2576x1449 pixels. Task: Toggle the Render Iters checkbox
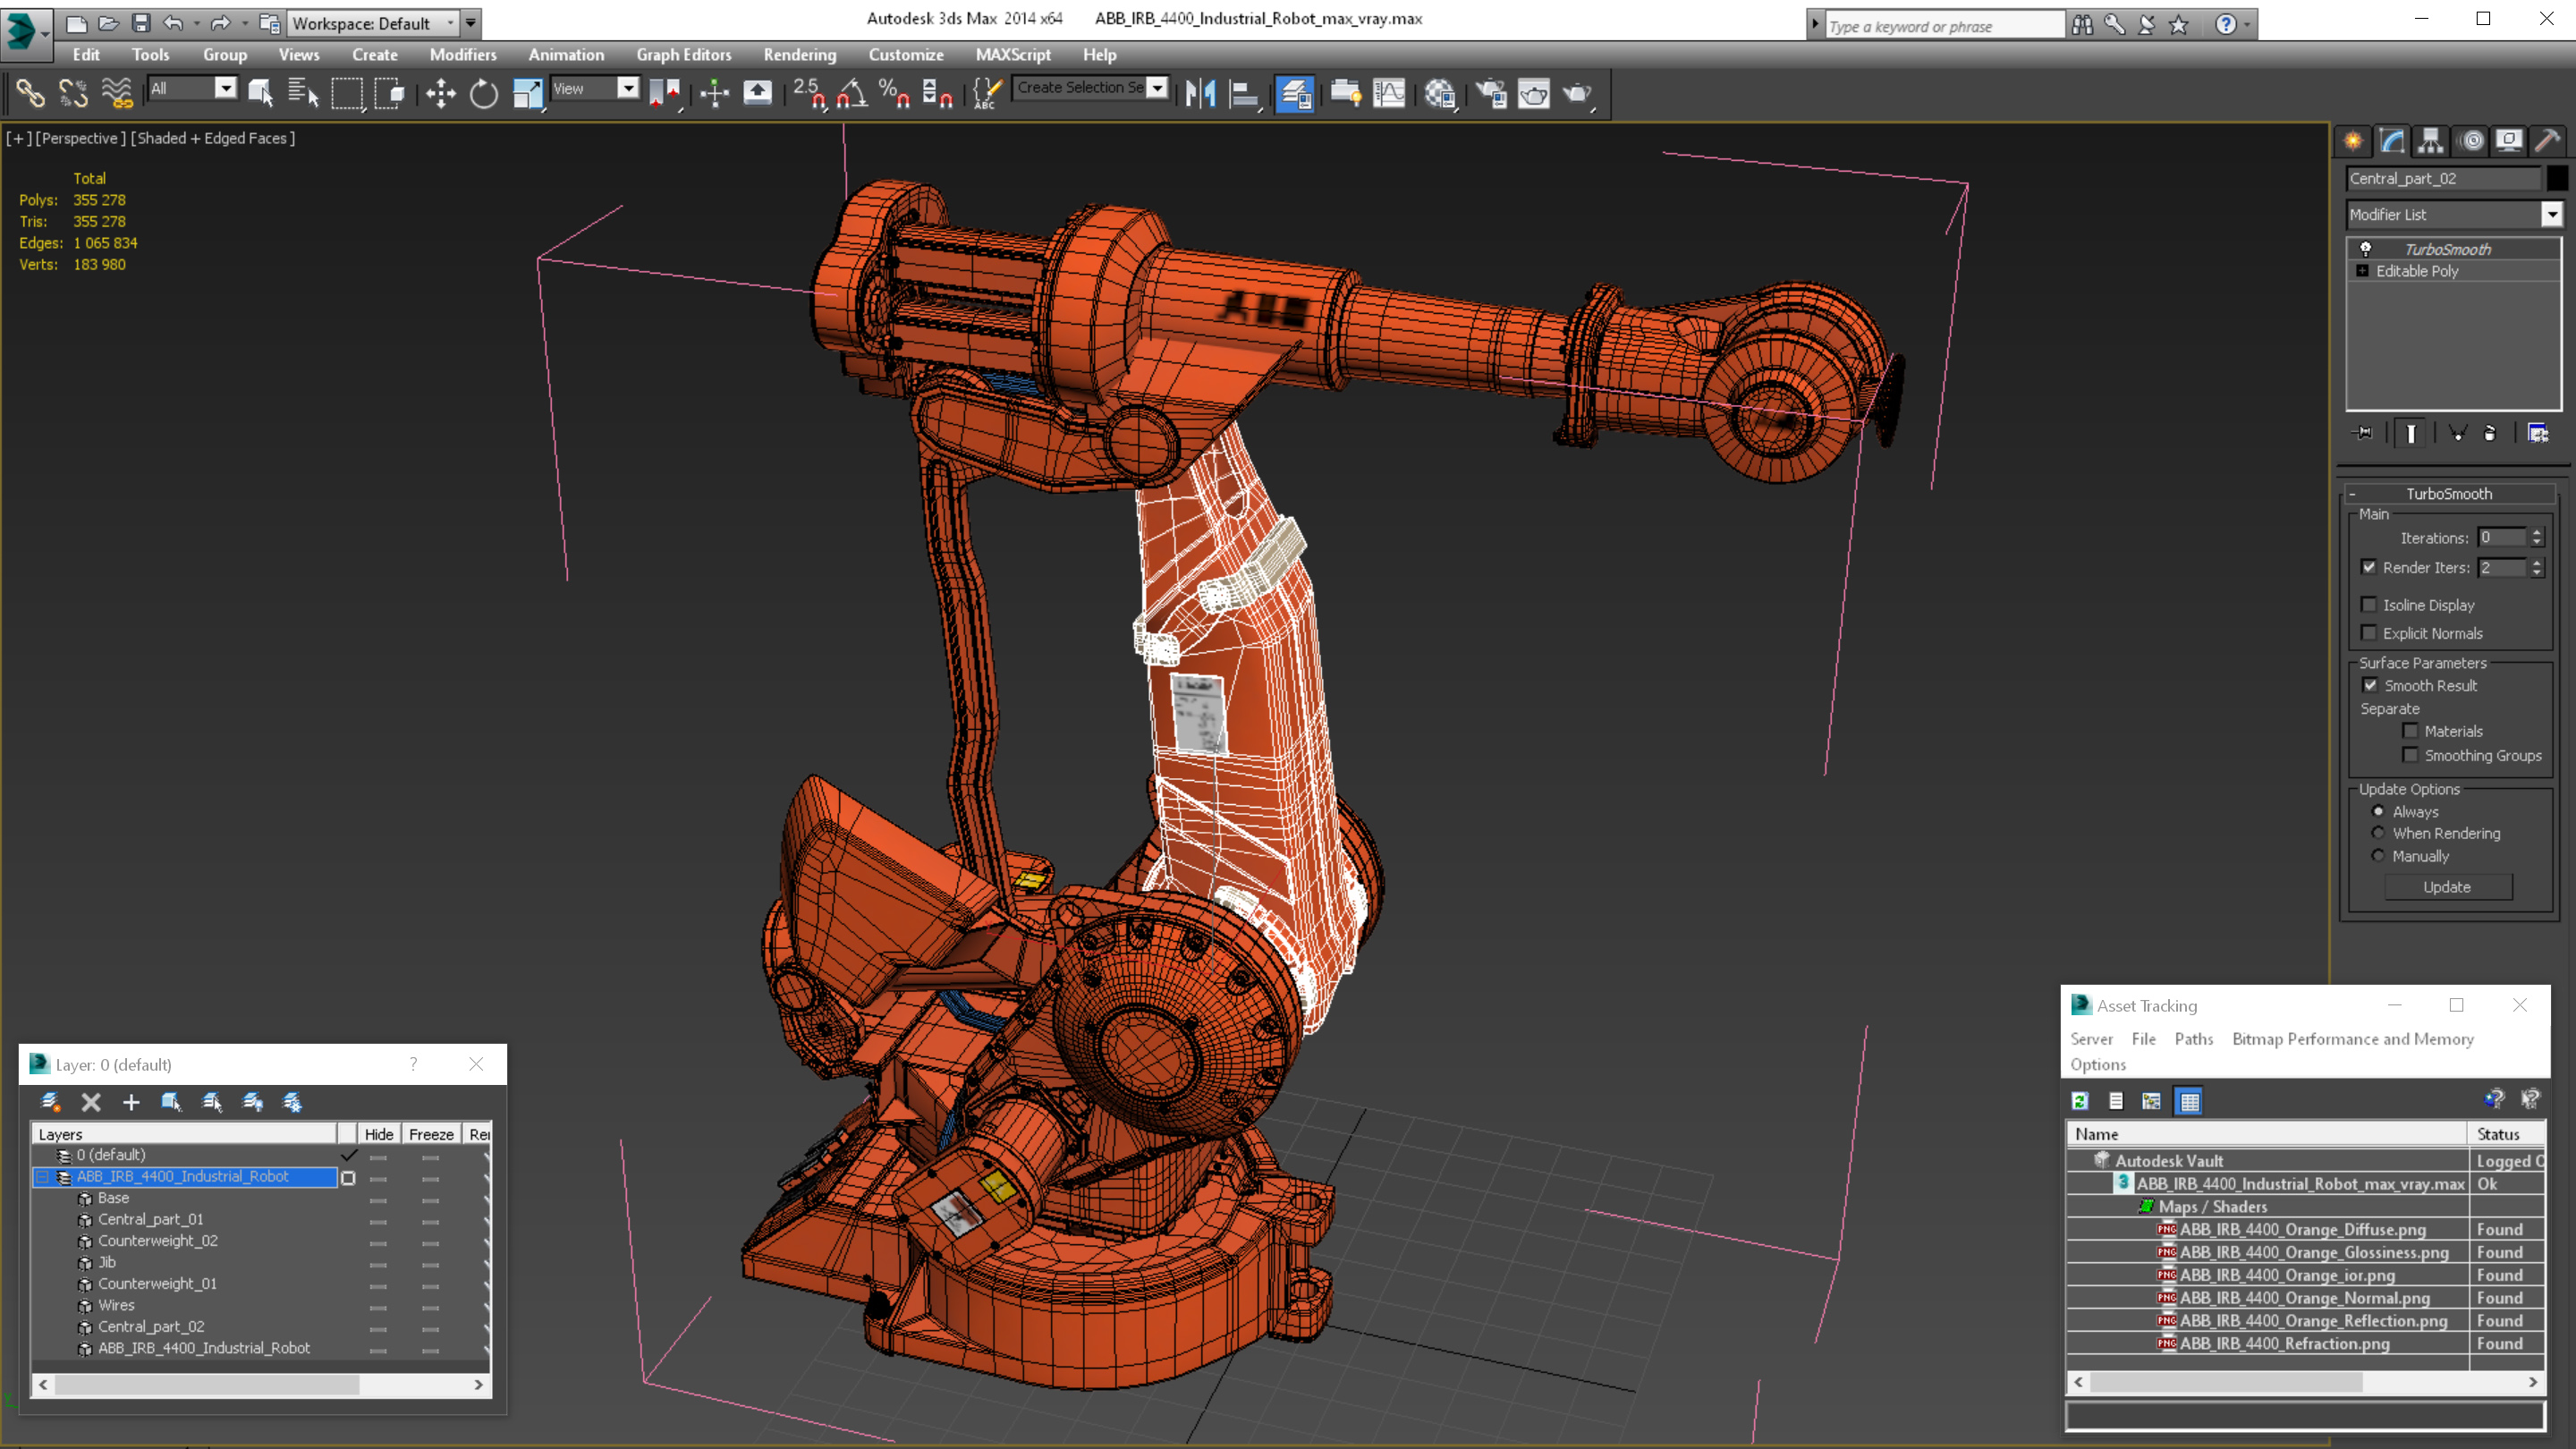point(2369,567)
